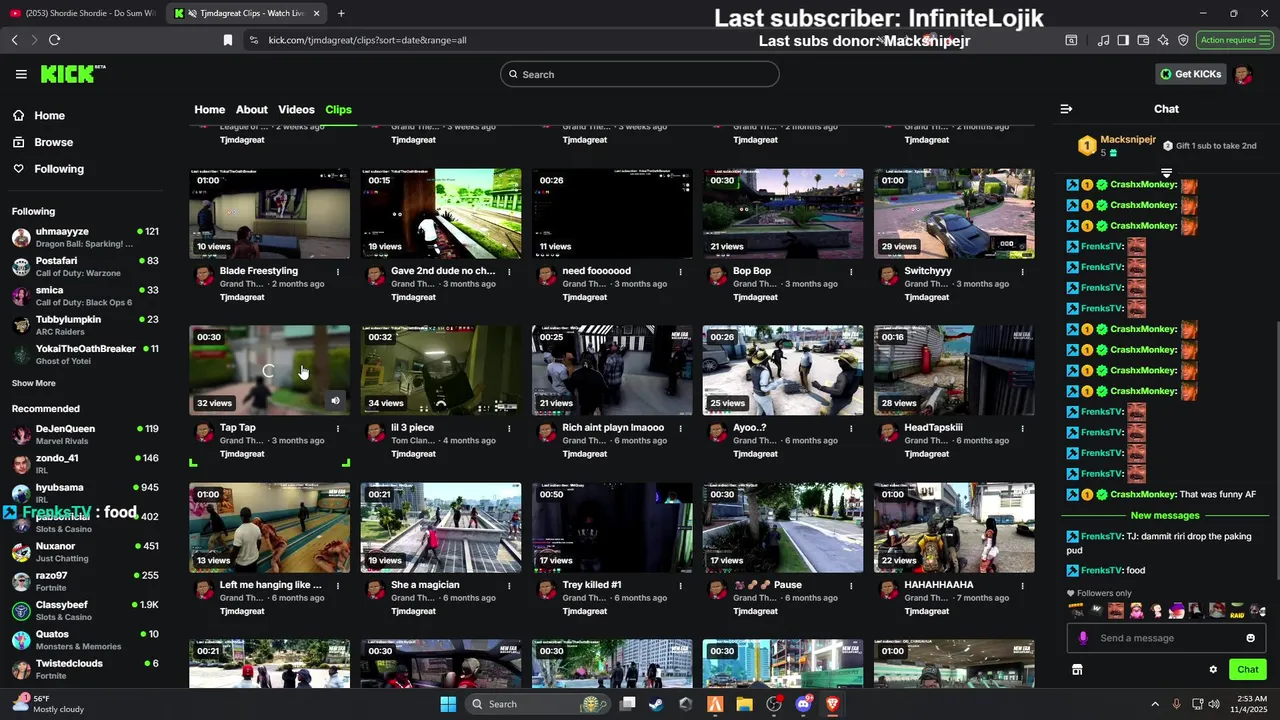This screenshot has width=1280, height=720.
Task: Click browser reload button
Action: click(54, 40)
